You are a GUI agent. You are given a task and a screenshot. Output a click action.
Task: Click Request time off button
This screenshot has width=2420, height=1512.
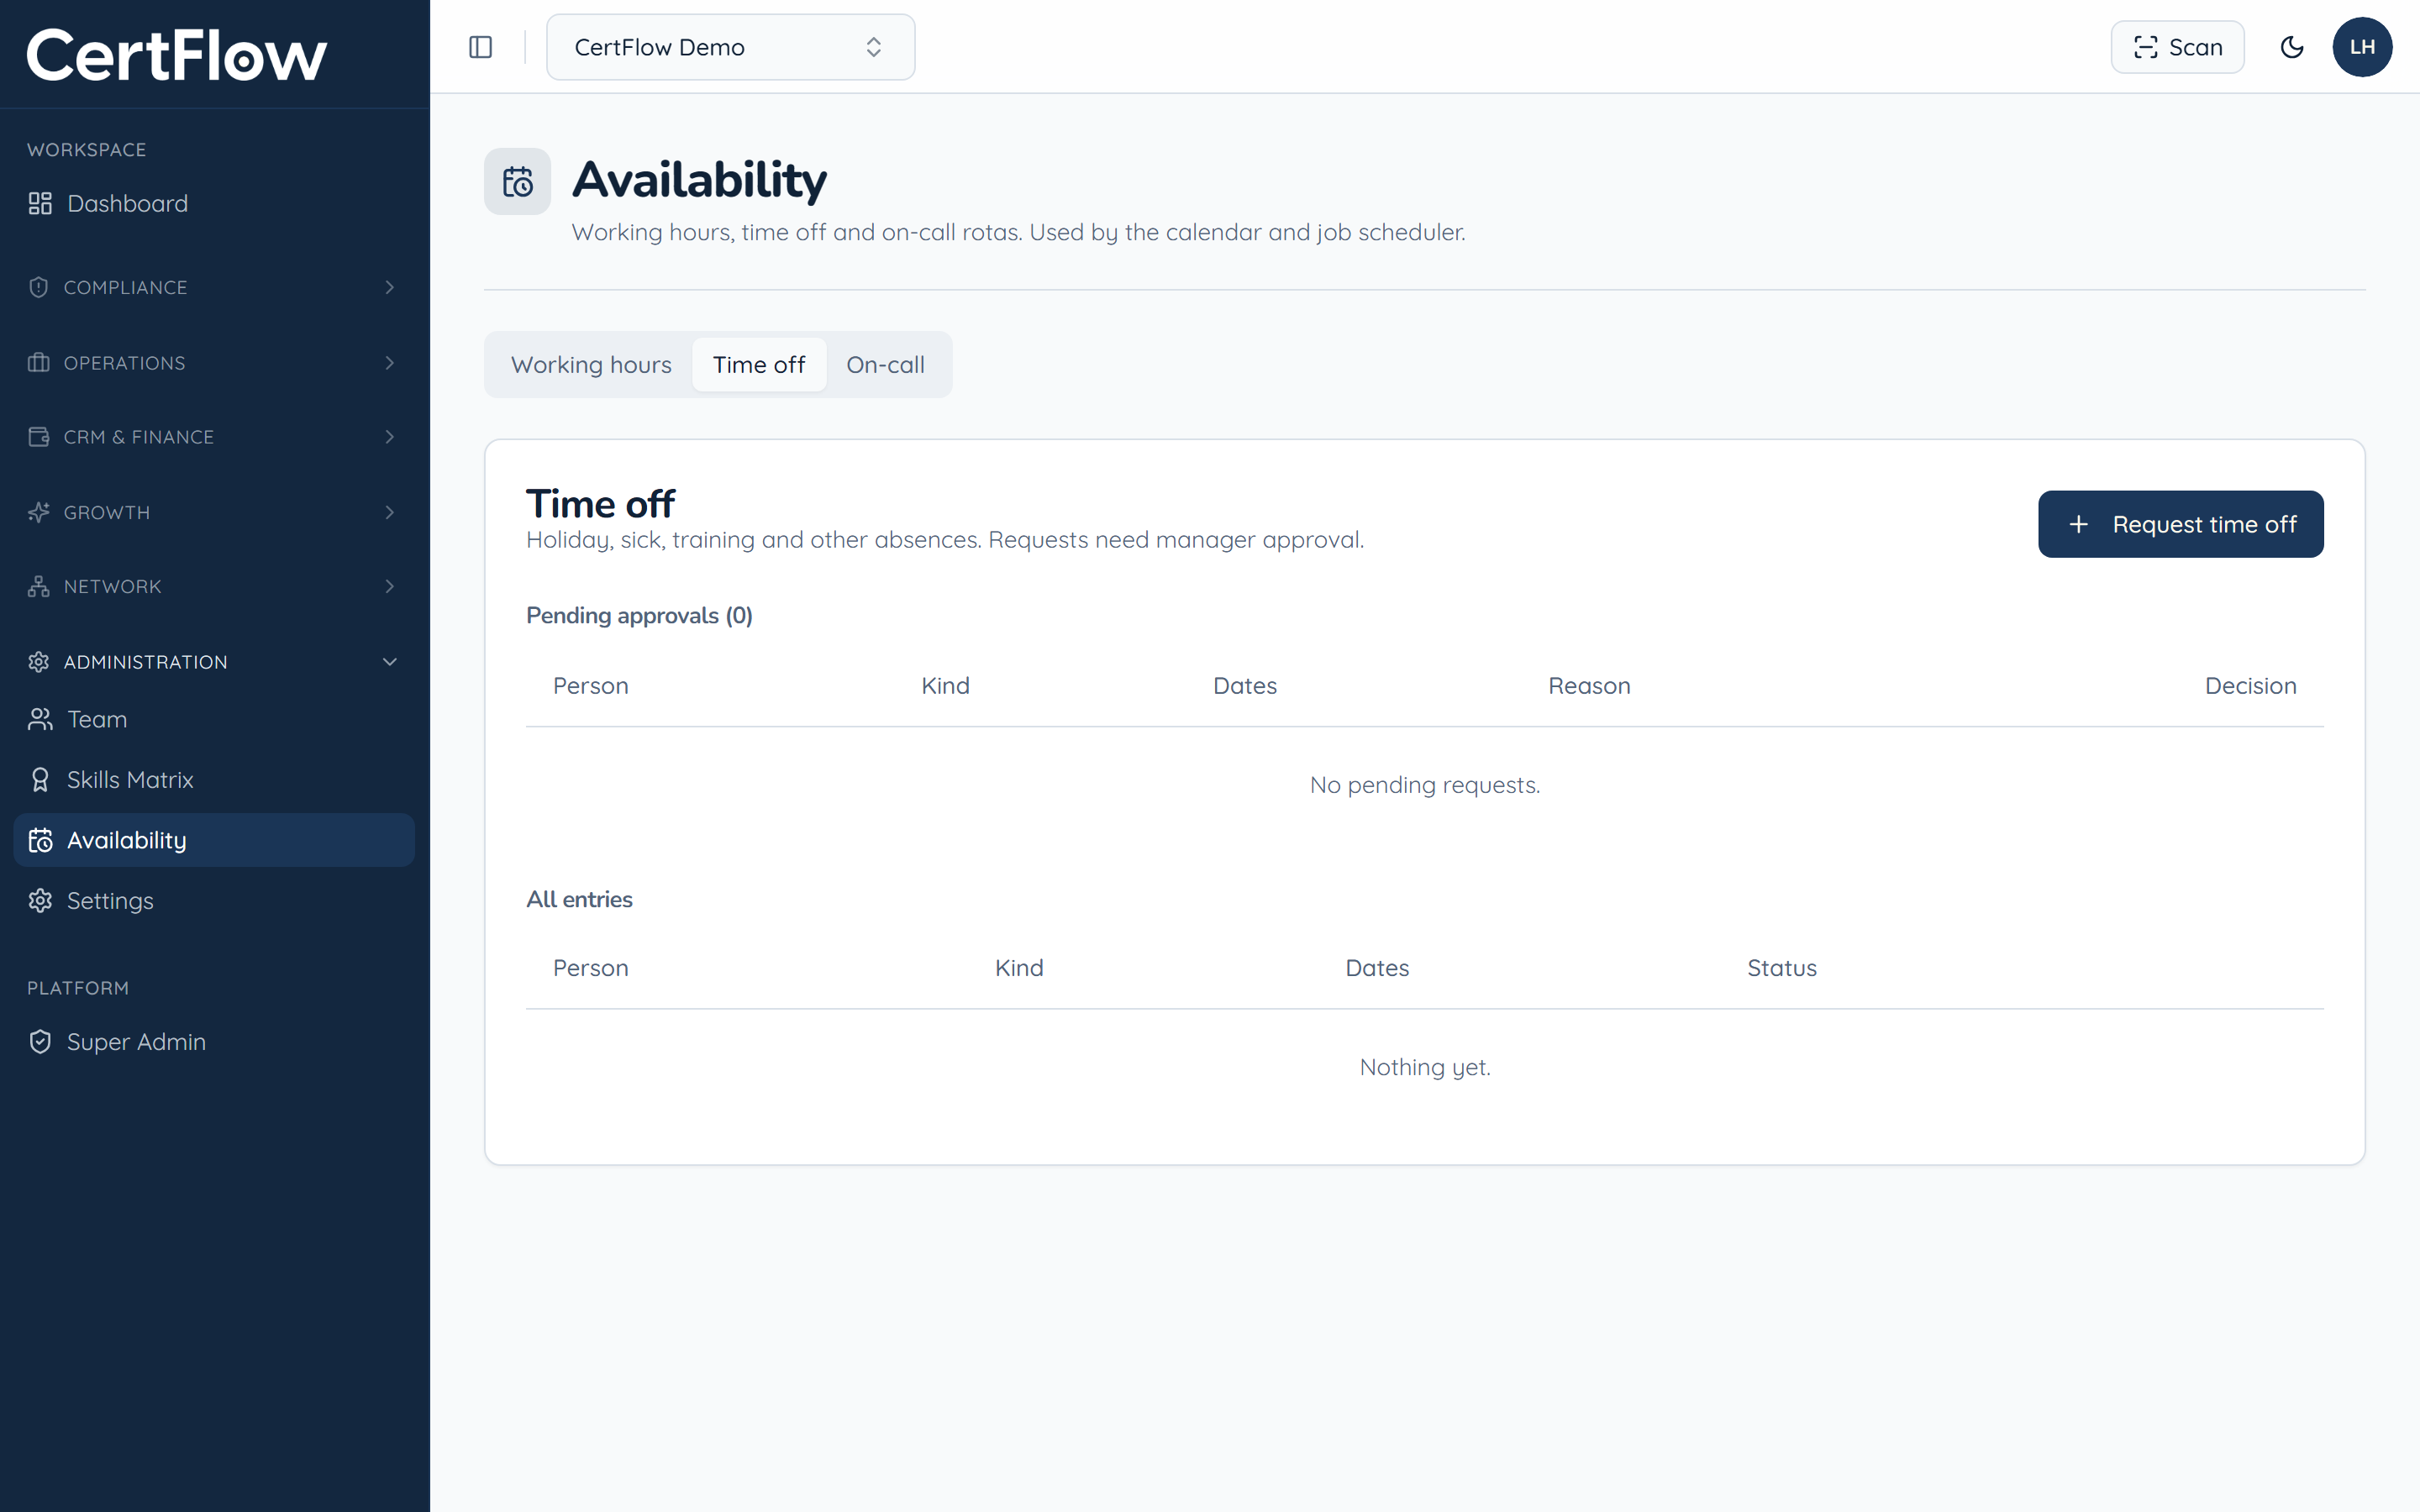[x=2180, y=524]
